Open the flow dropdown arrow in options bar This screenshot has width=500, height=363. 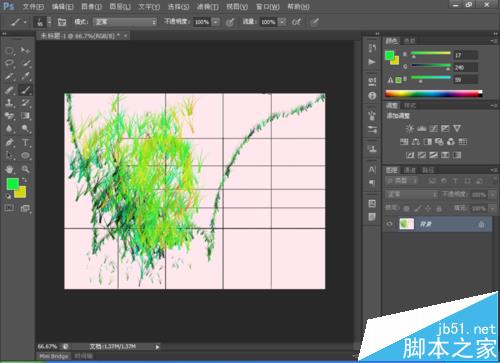(282, 22)
